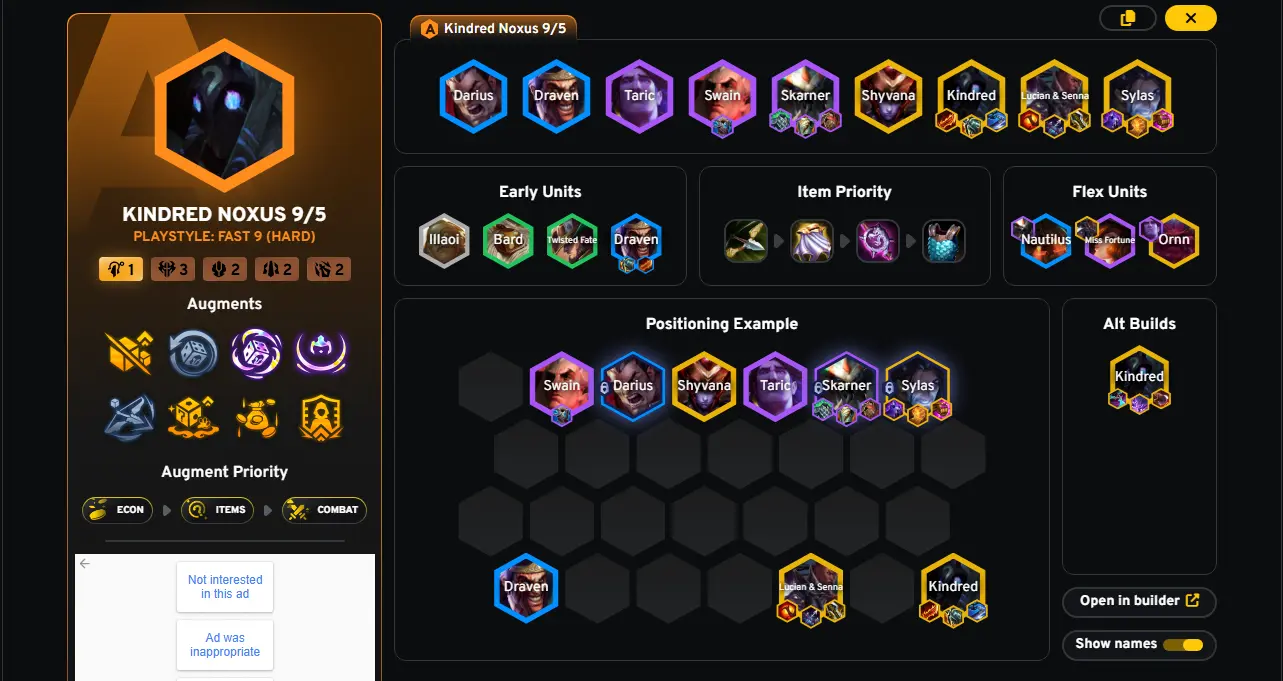Select the ECON augment priority chip
This screenshot has width=1283, height=681.
(118, 510)
